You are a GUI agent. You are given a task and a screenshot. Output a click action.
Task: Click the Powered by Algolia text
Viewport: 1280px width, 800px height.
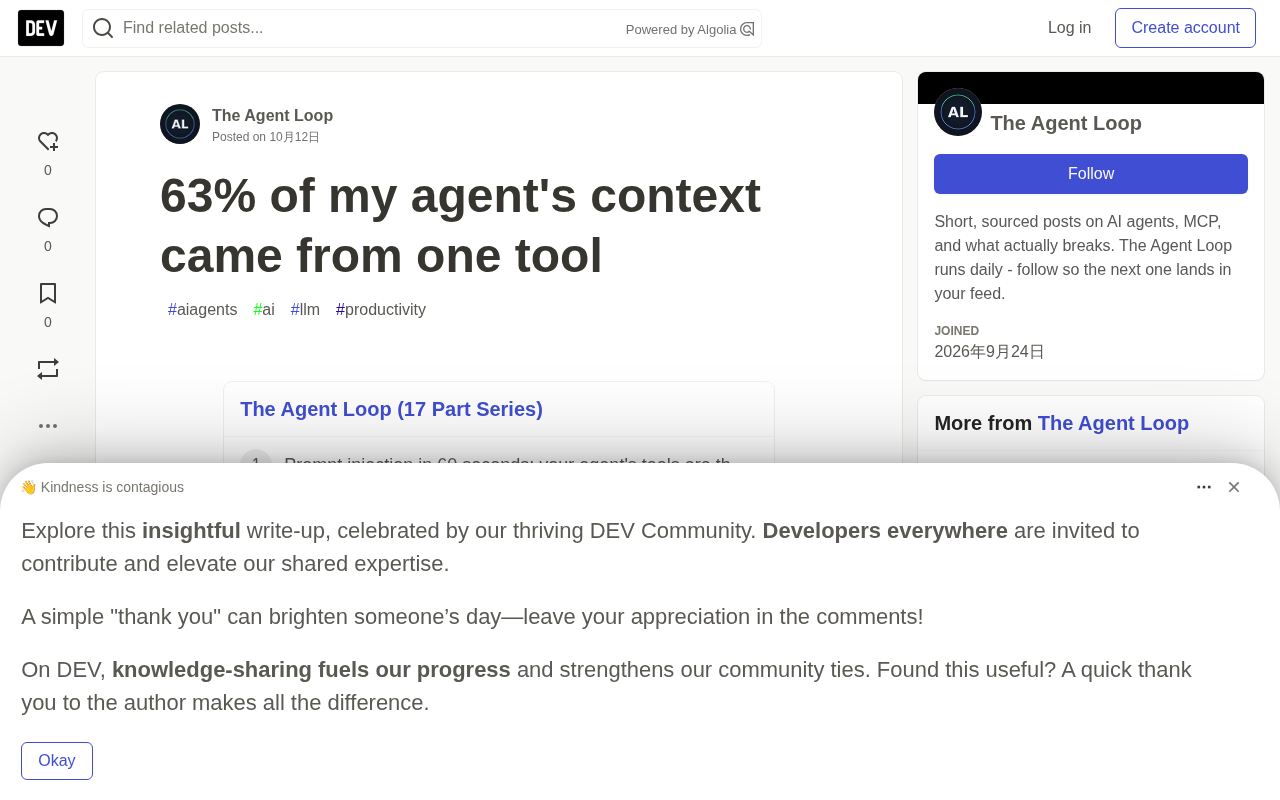coord(681,30)
